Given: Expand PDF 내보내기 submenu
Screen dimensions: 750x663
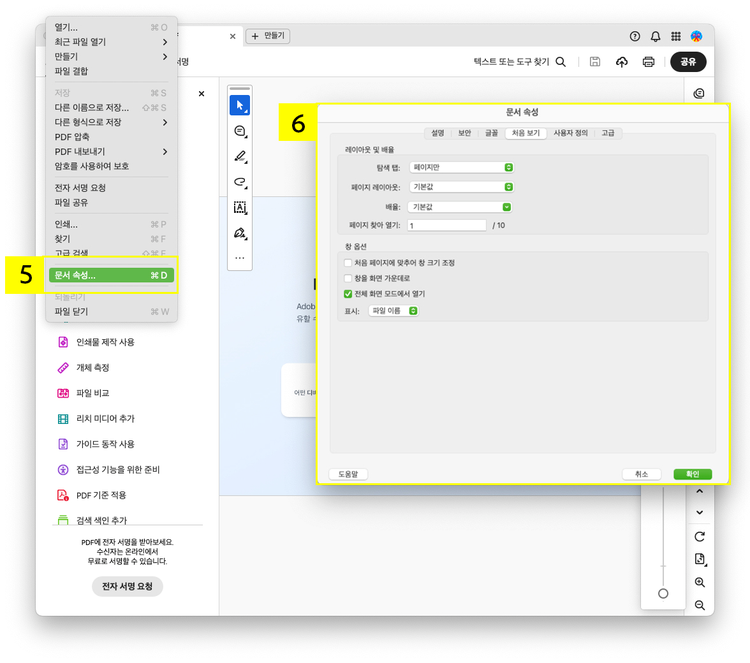Looking at the screenshot, I should pos(111,152).
